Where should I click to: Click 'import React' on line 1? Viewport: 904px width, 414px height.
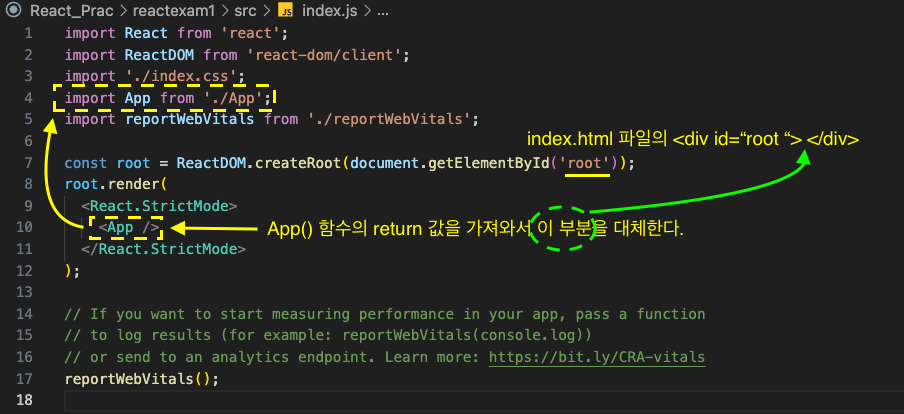116,33
